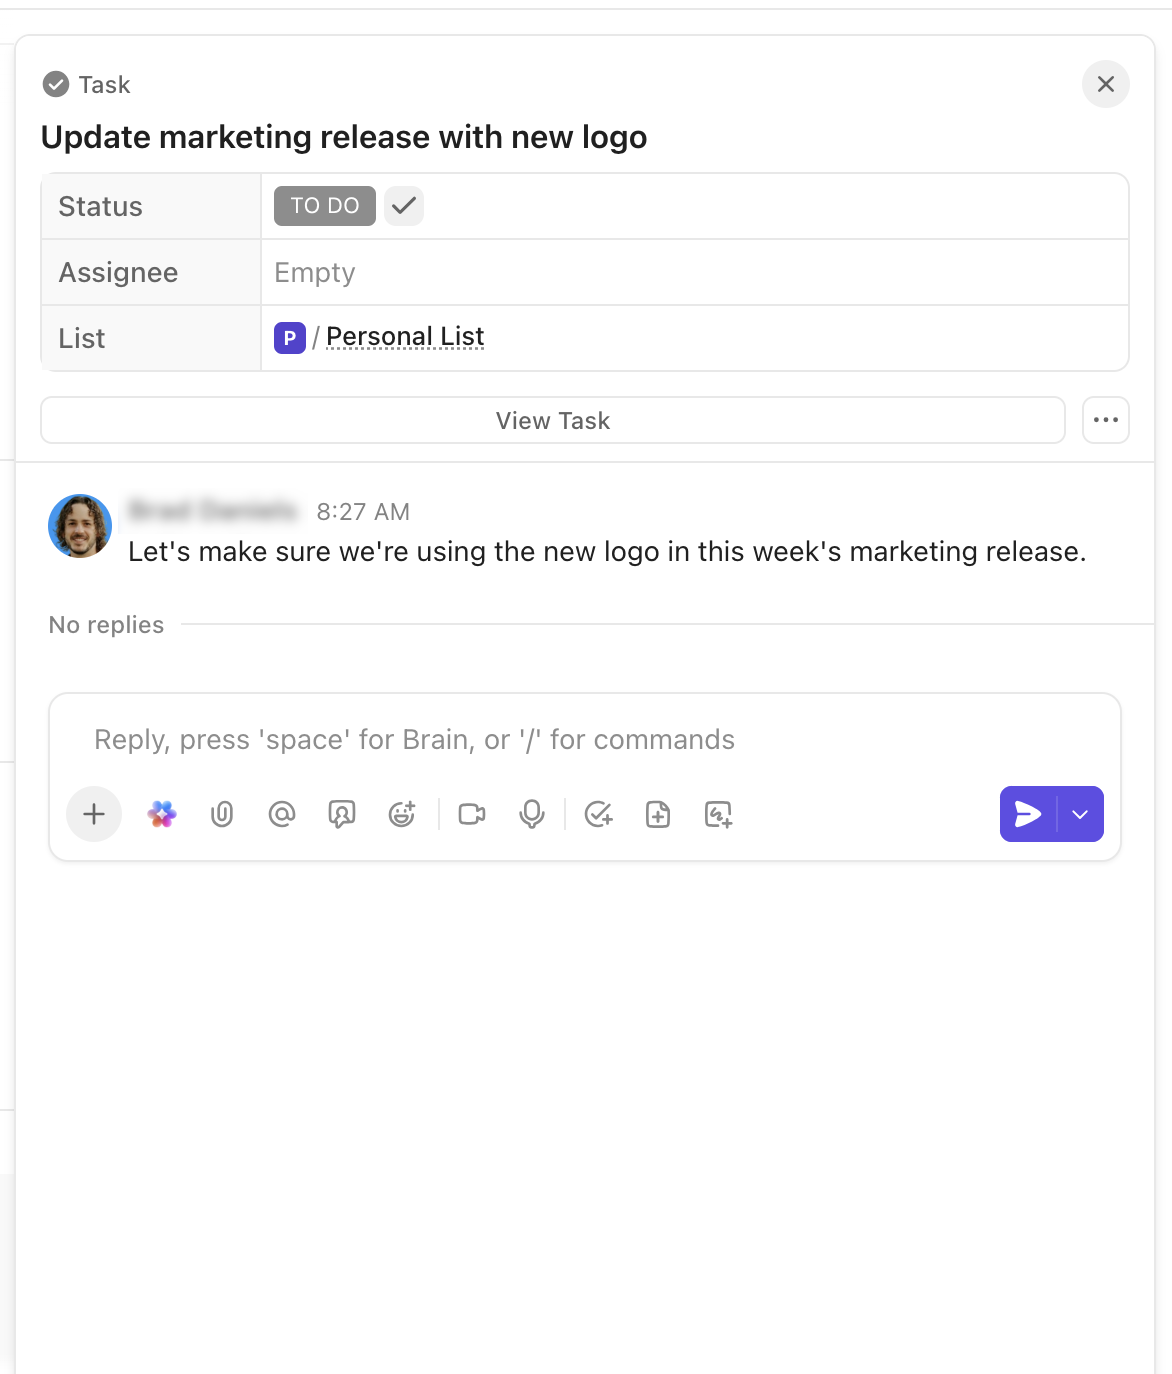This screenshot has width=1172, height=1374.
Task: Attach a file with the paperclip icon
Action: (x=222, y=814)
